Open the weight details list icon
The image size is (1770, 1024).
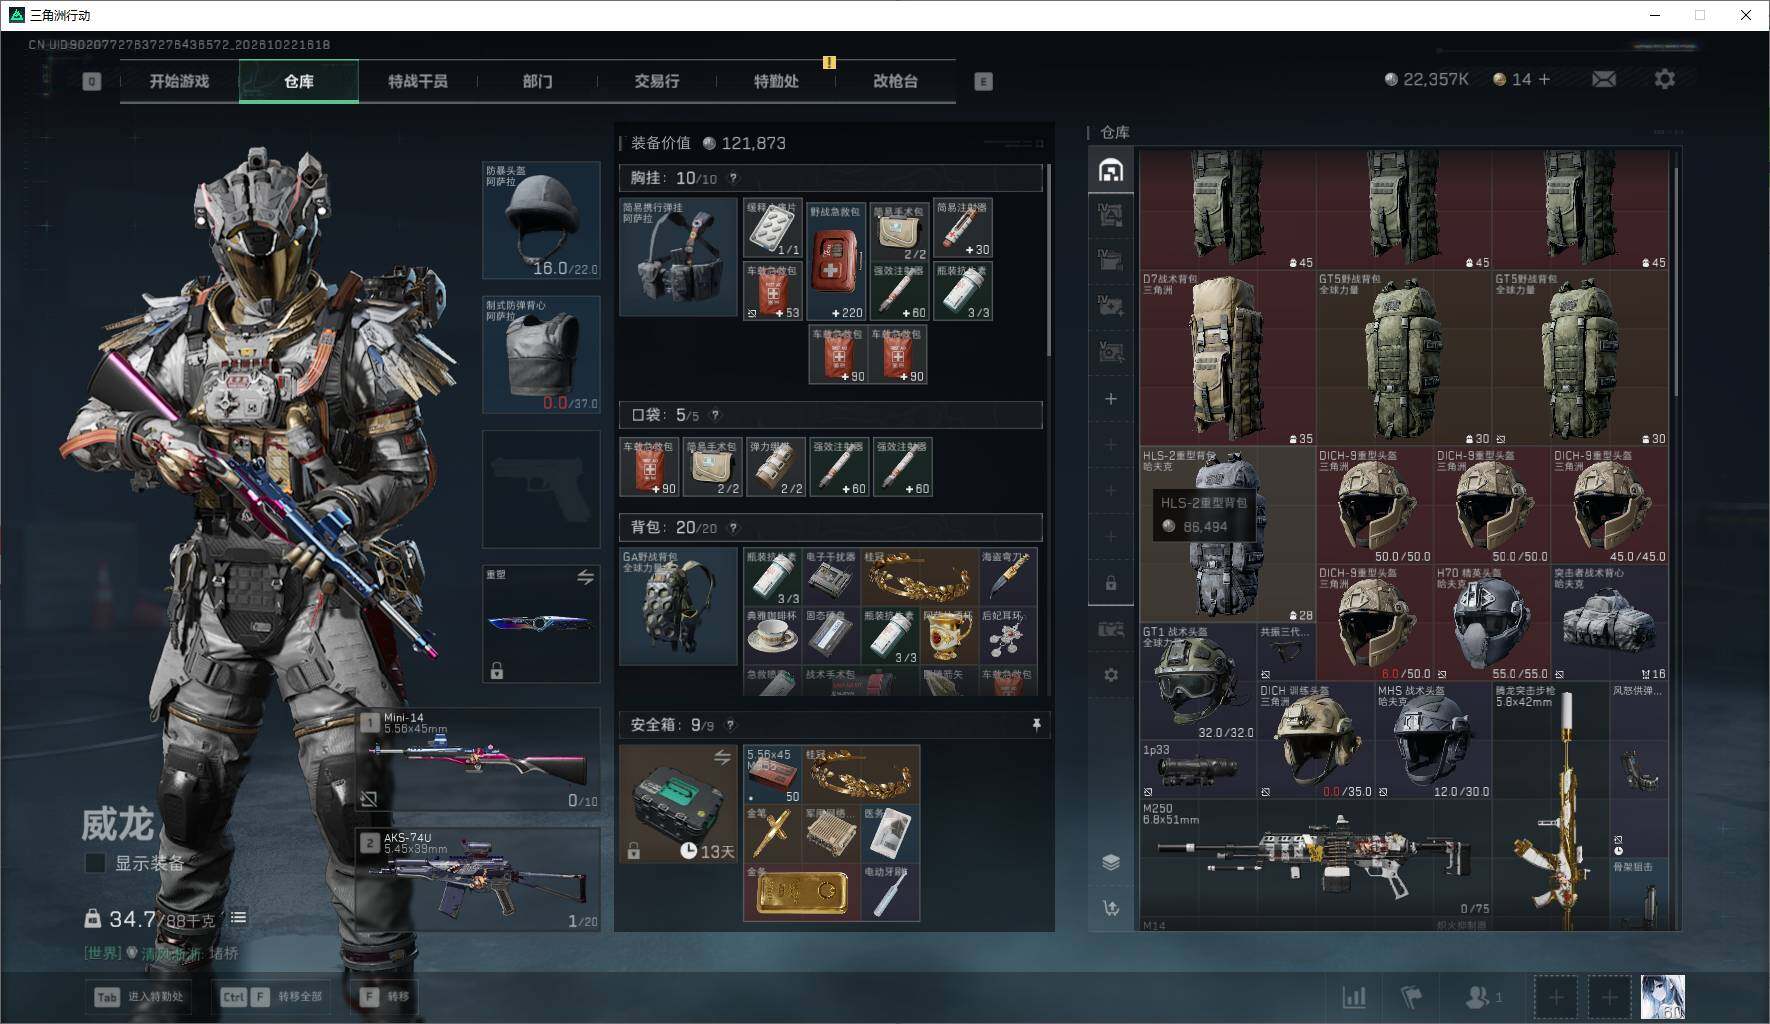coord(238,917)
